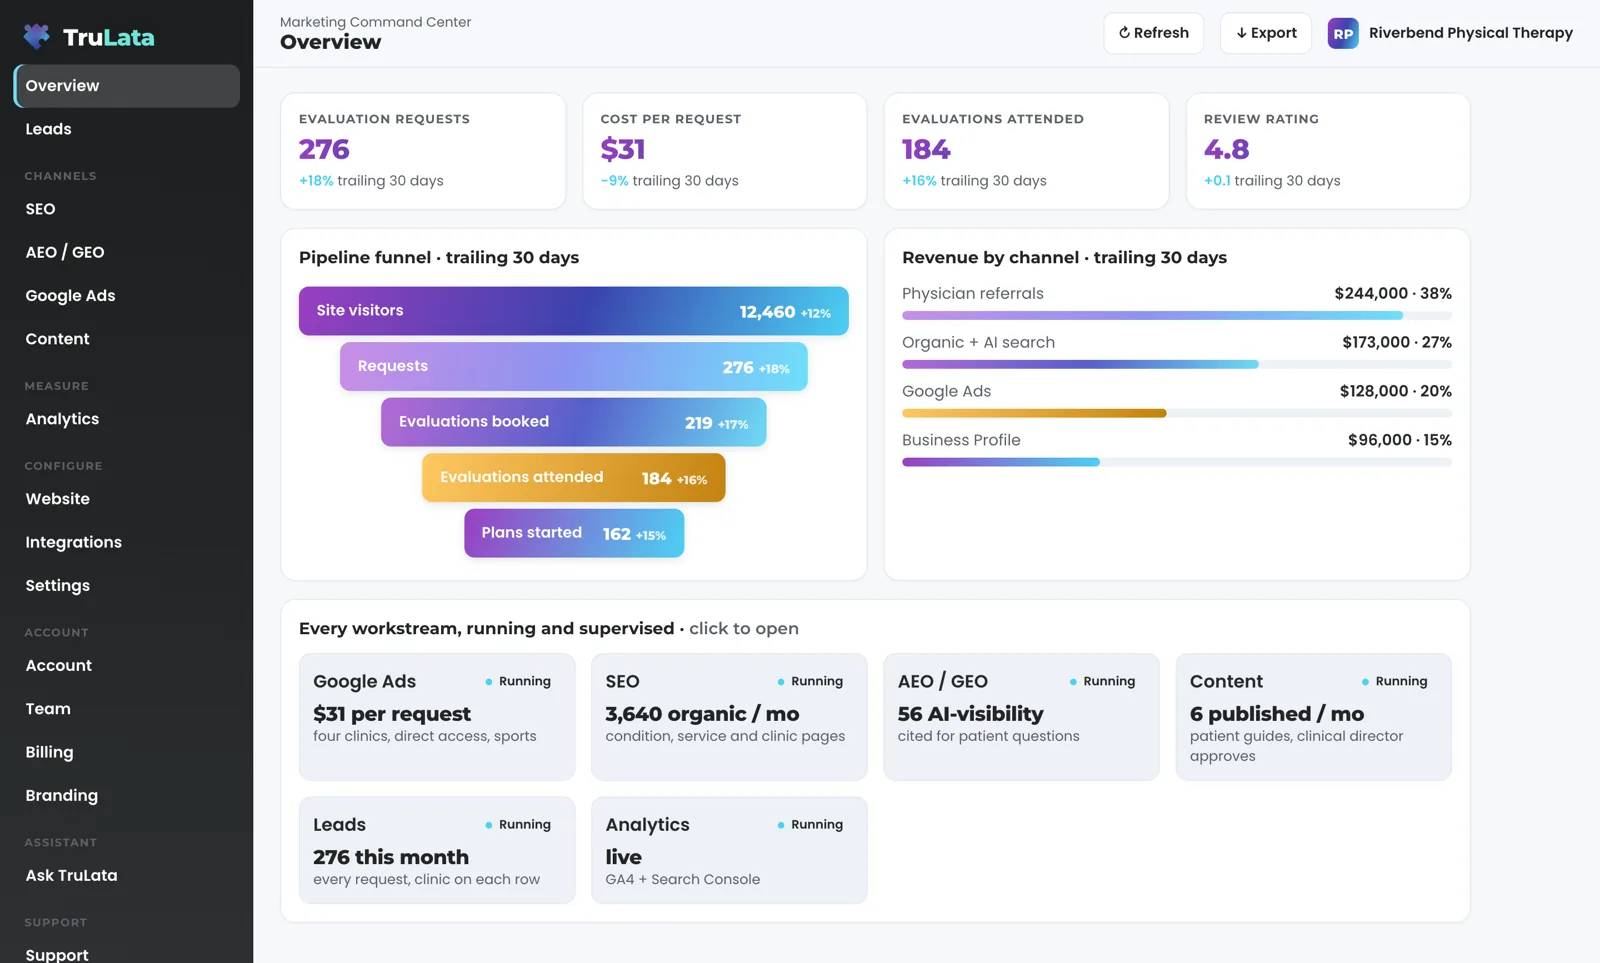
Task: Click the Physician referrals revenue bar
Action: [1177, 316]
